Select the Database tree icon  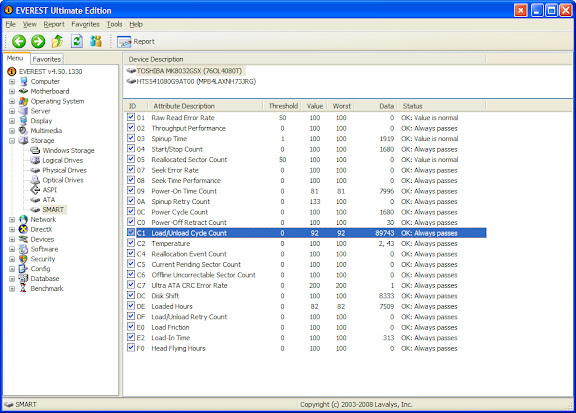(x=24, y=279)
